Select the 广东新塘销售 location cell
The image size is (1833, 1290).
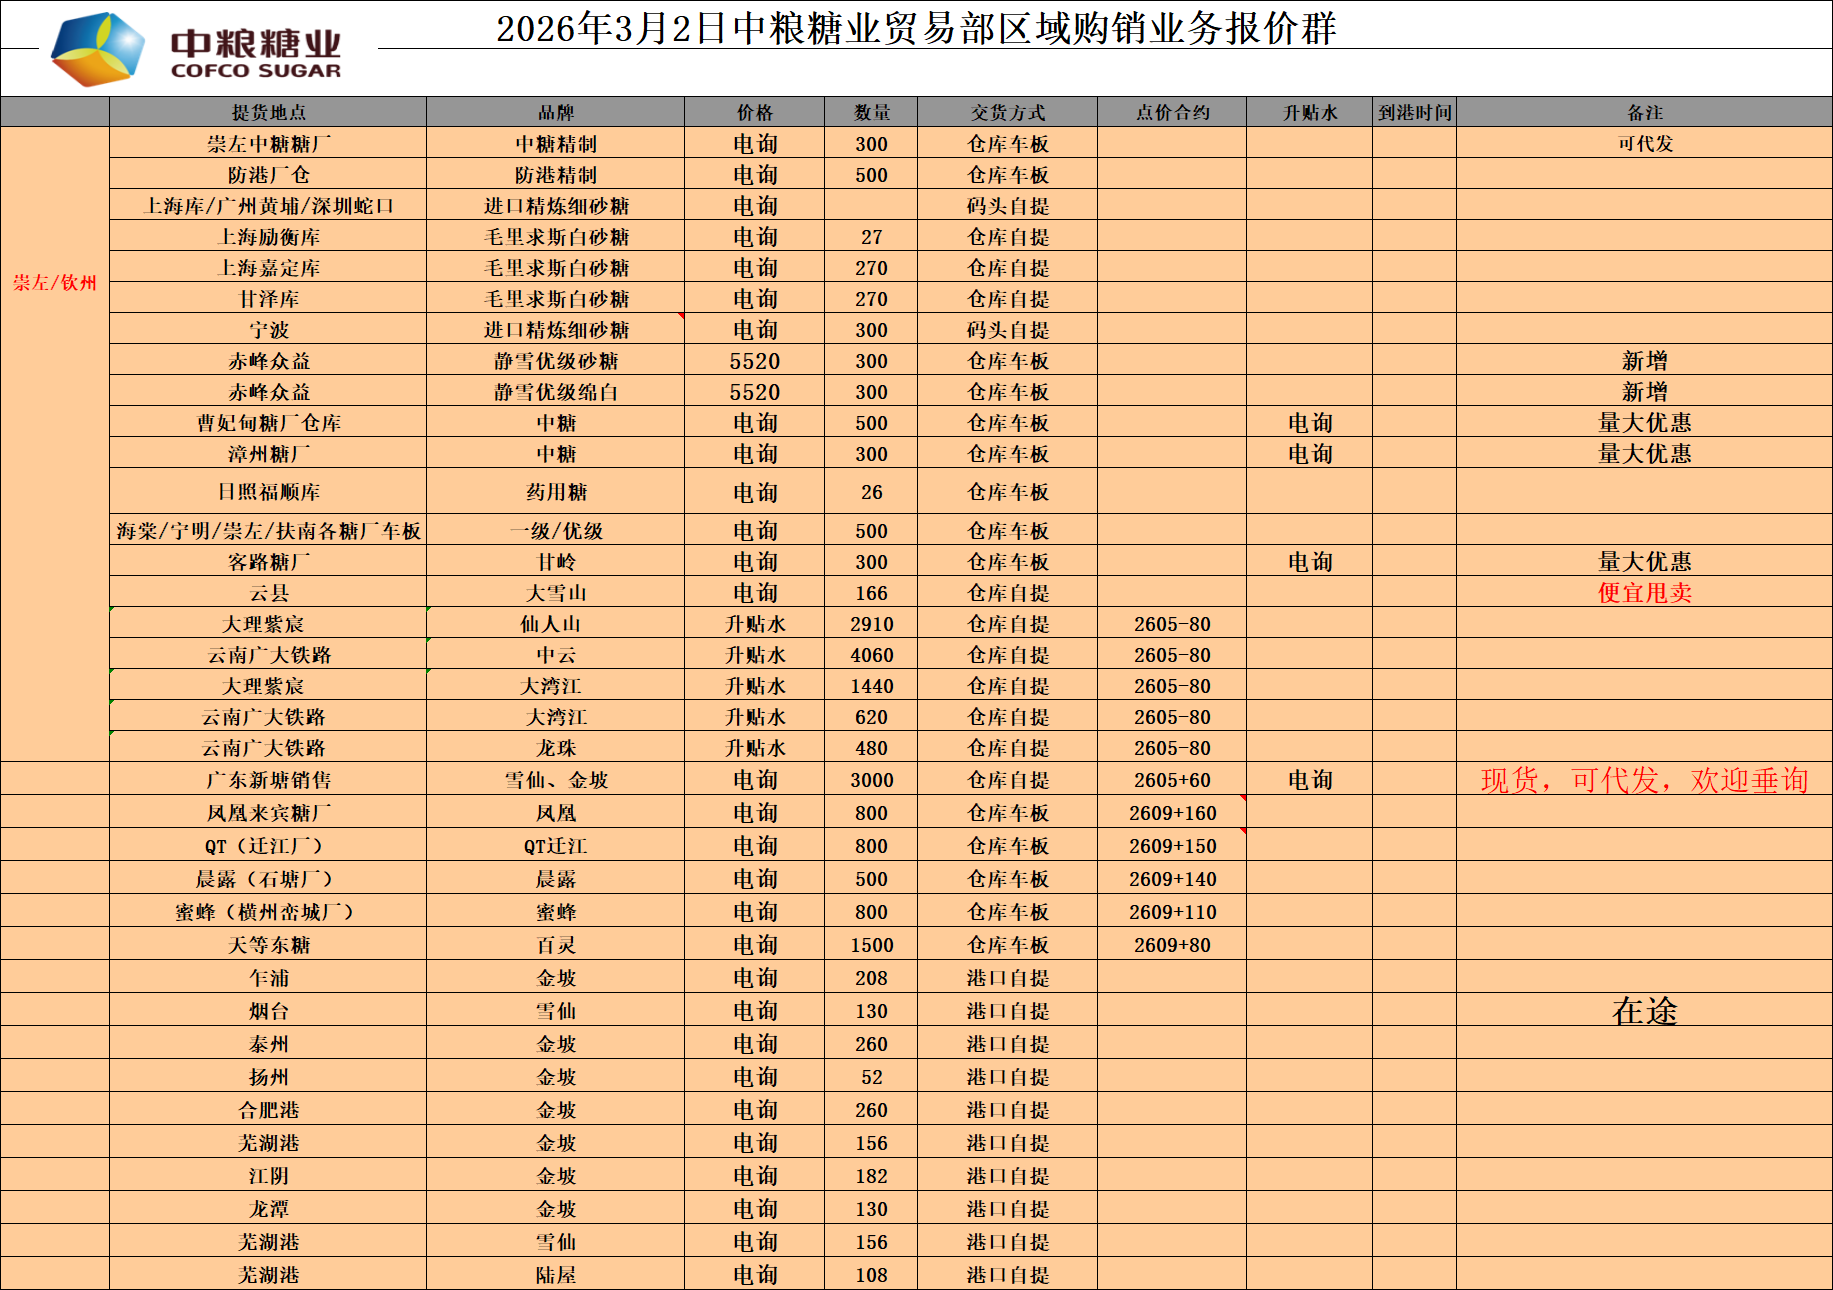pos(268,780)
